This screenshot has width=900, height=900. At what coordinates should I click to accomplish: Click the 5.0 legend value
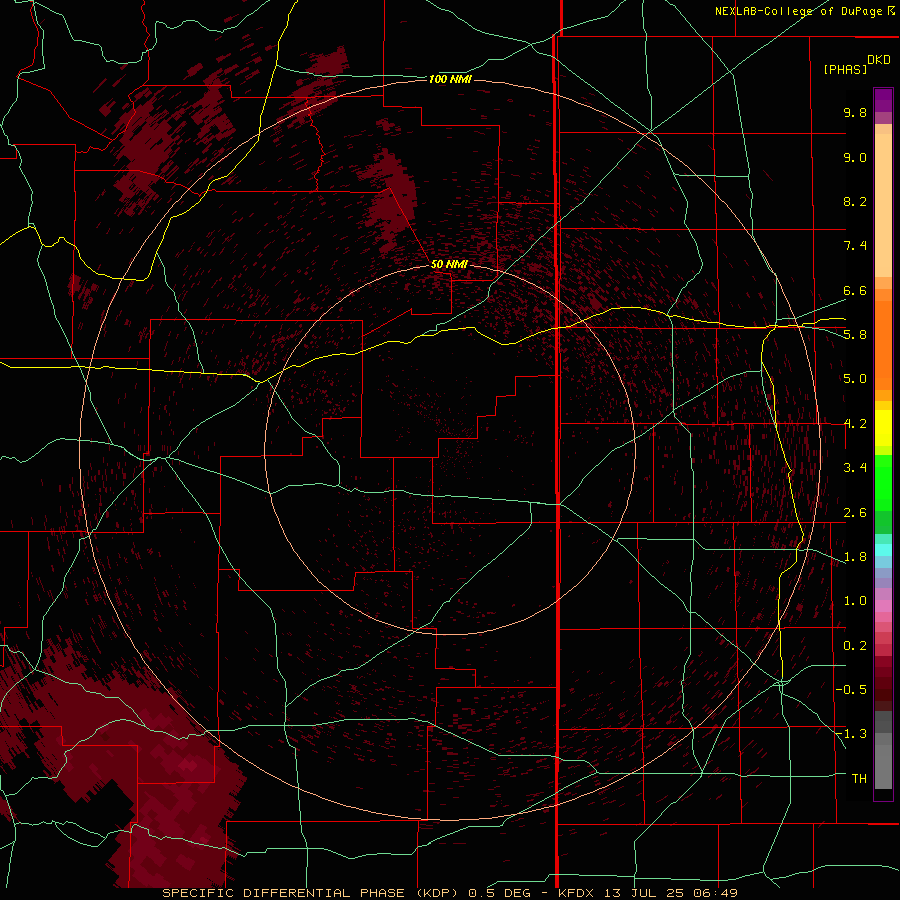(855, 379)
